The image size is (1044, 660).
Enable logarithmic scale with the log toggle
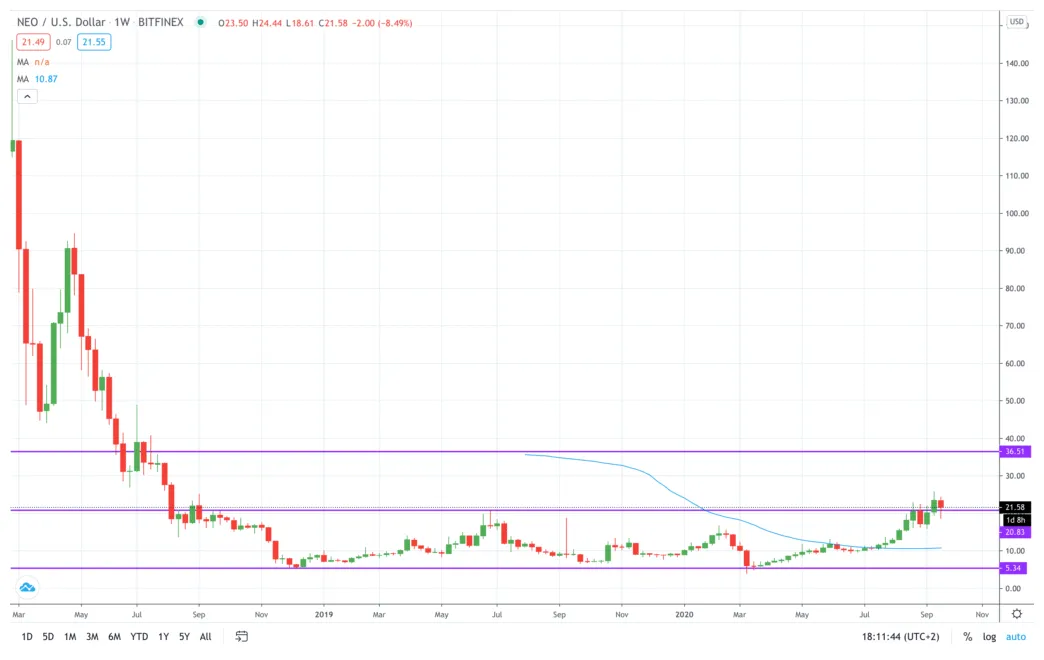(988, 636)
